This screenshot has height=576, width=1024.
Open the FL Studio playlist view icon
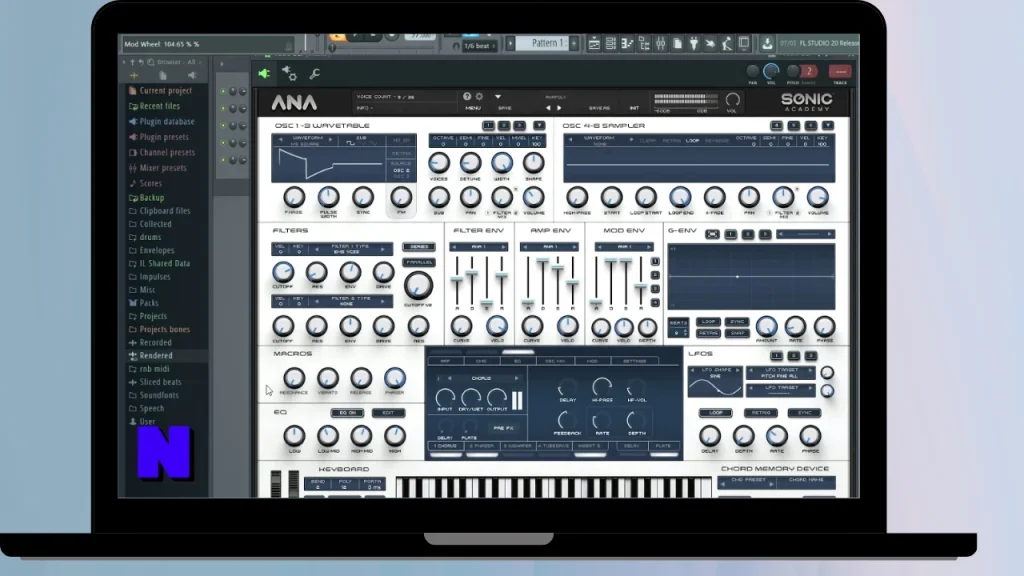click(x=594, y=44)
